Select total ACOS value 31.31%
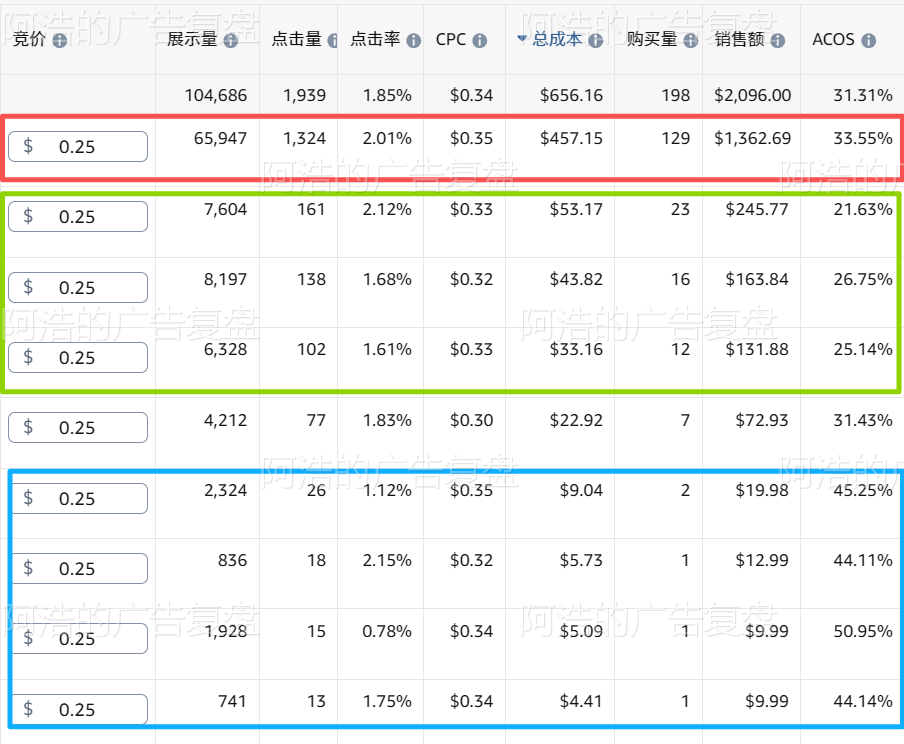The image size is (904, 744). (863, 95)
